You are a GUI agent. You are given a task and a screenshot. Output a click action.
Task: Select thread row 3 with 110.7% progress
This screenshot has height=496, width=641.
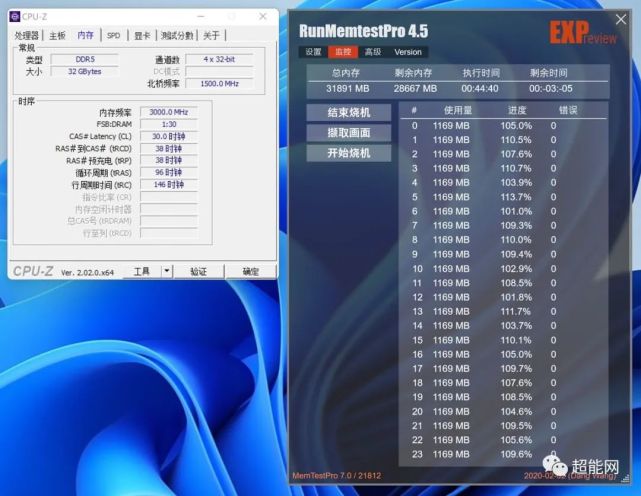[x=504, y=168]
